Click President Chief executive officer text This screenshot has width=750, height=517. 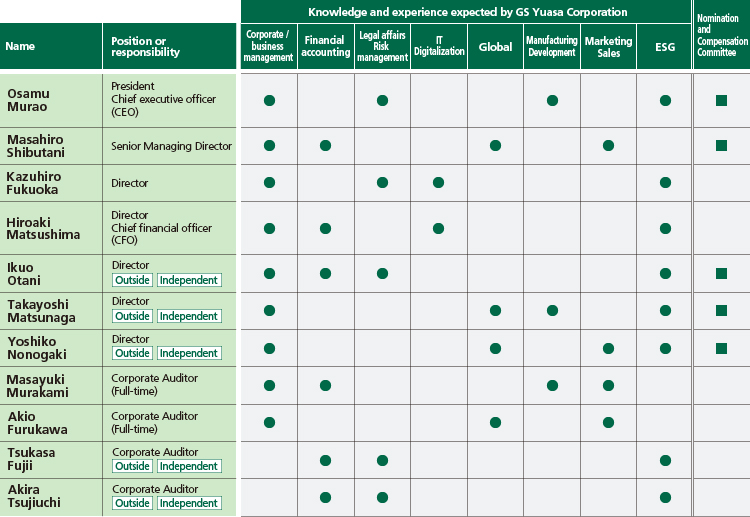click(x=164, y=99)
